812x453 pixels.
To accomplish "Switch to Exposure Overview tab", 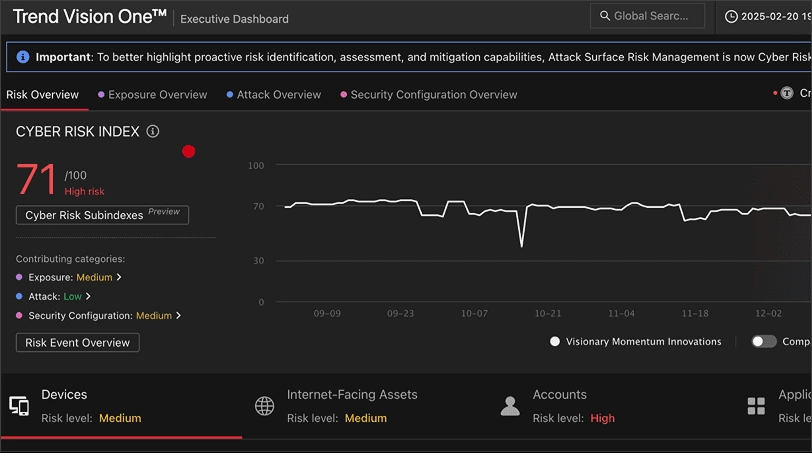I will pyautogui.click(x=152, y=95).
